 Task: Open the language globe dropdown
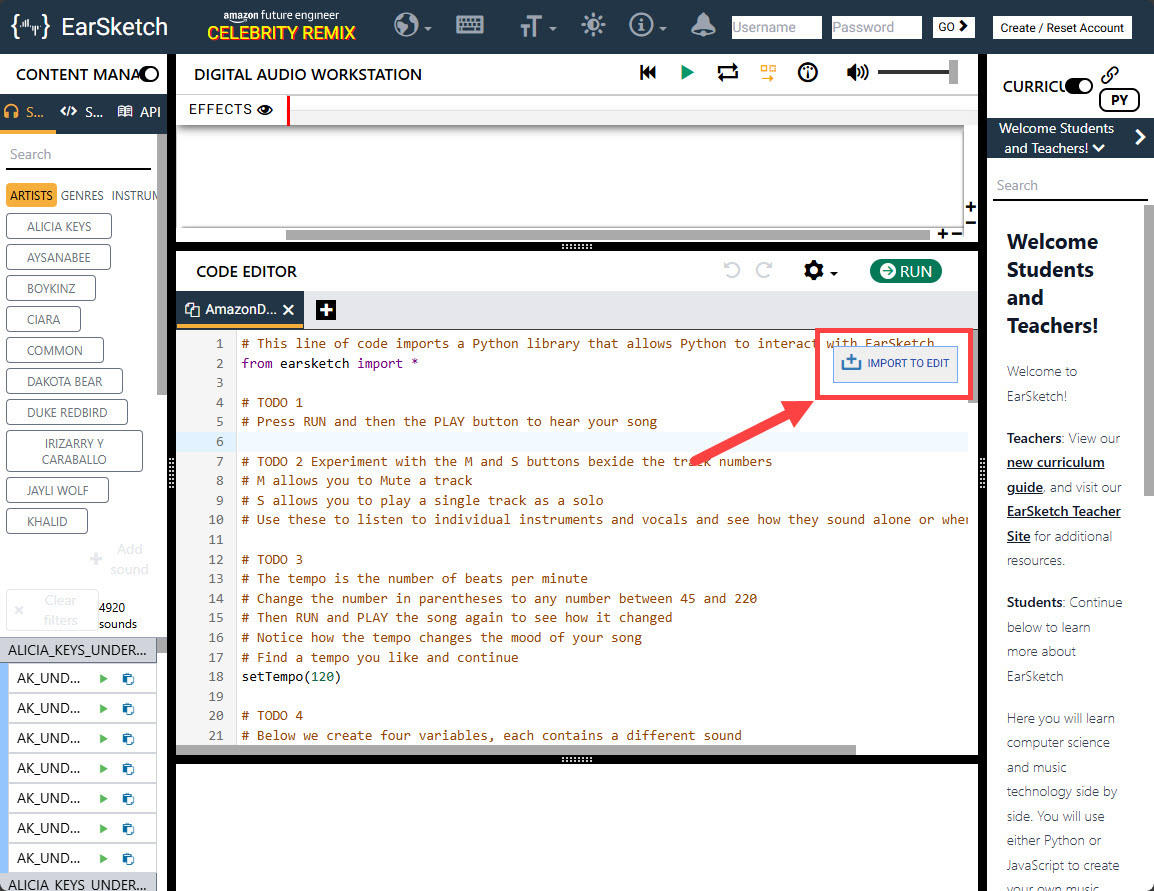pos(412,26)
